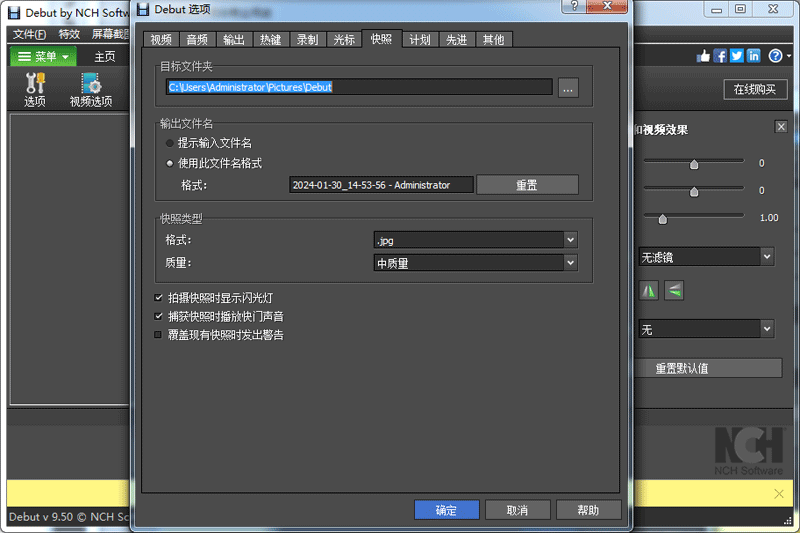Open the Facebook share icon

point(720,56)
